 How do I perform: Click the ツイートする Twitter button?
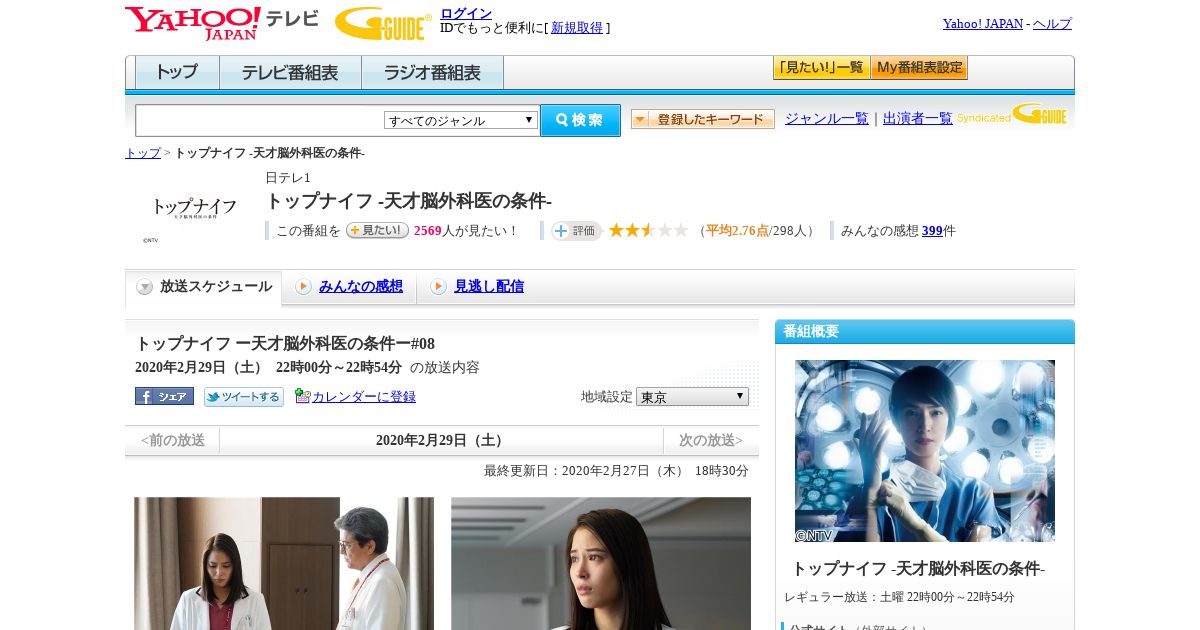click(244, 397)
